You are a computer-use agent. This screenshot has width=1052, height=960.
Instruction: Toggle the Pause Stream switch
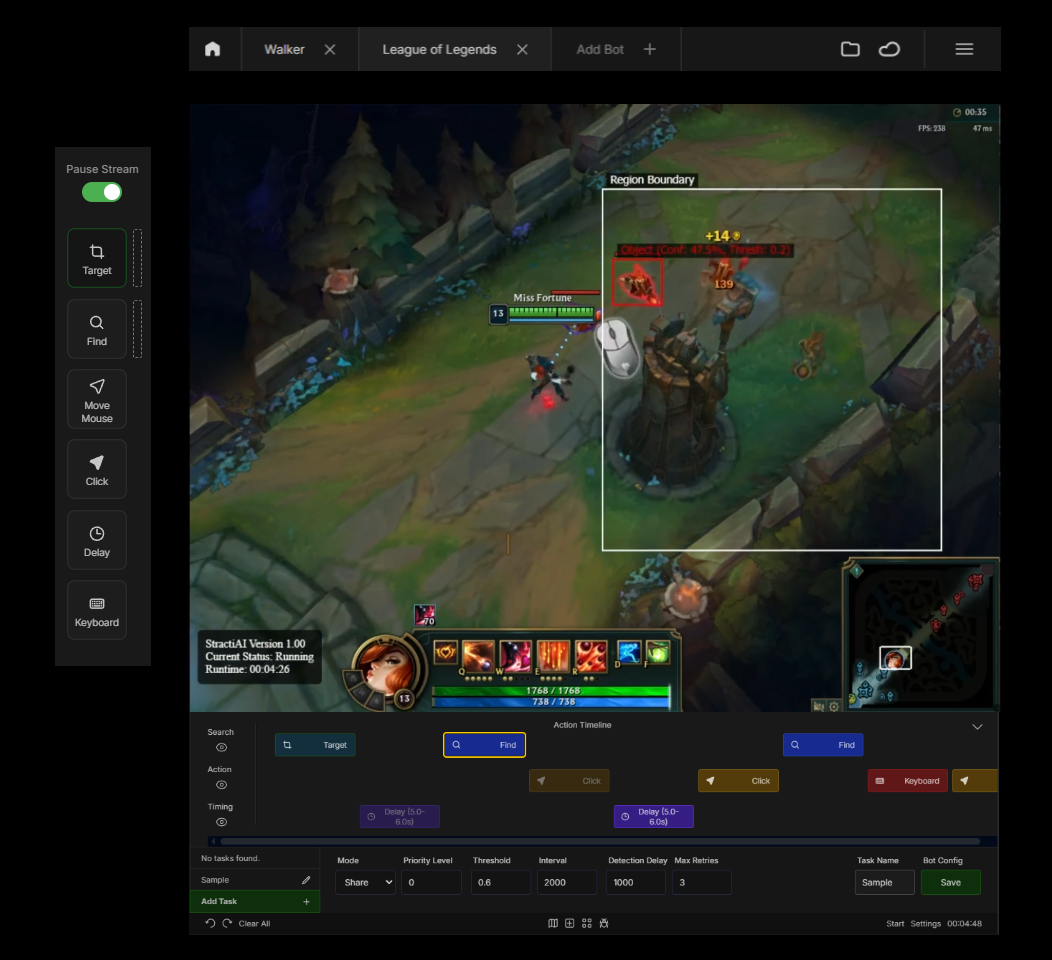click(x=102, y=193)
